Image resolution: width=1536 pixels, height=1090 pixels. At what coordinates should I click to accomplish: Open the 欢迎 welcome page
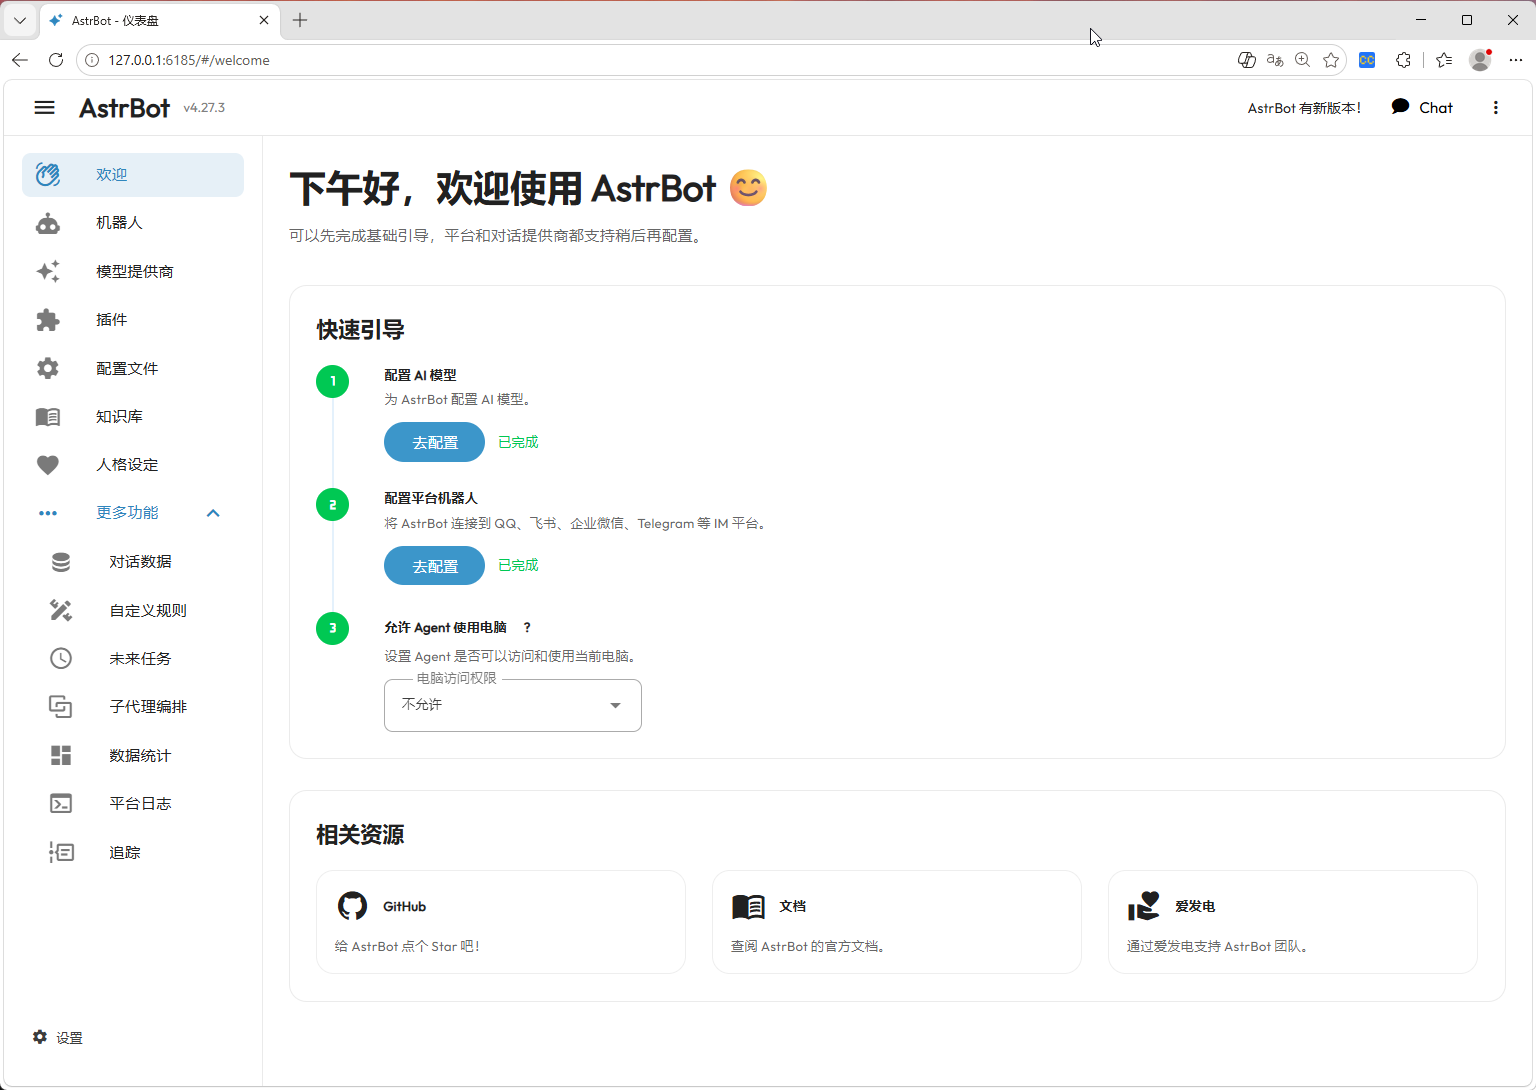133,175
